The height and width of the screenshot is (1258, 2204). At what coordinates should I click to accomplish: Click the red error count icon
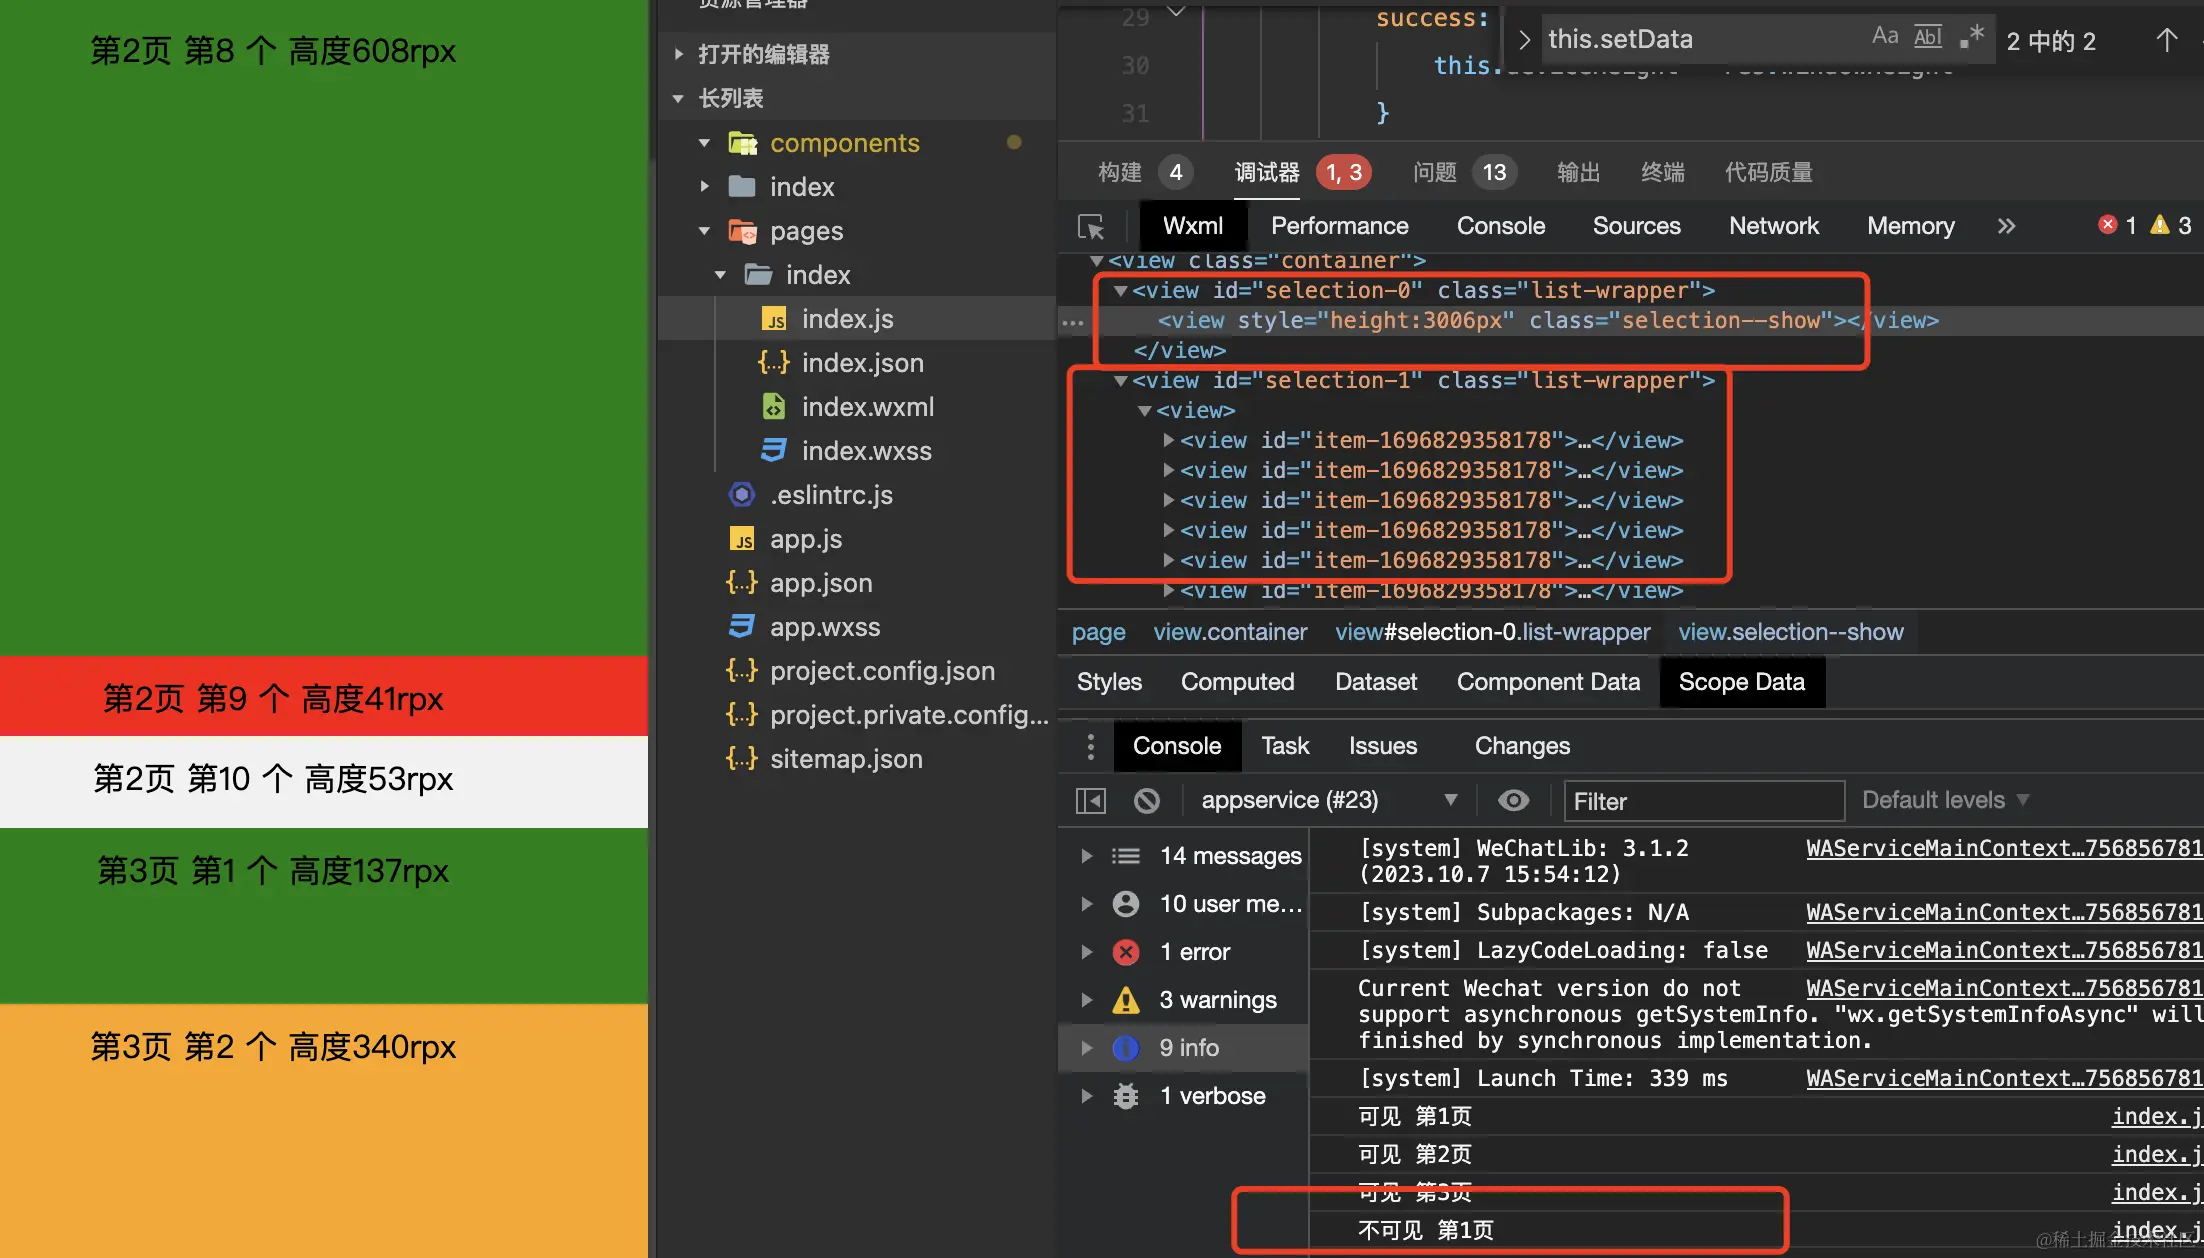tap(2107, 225)
